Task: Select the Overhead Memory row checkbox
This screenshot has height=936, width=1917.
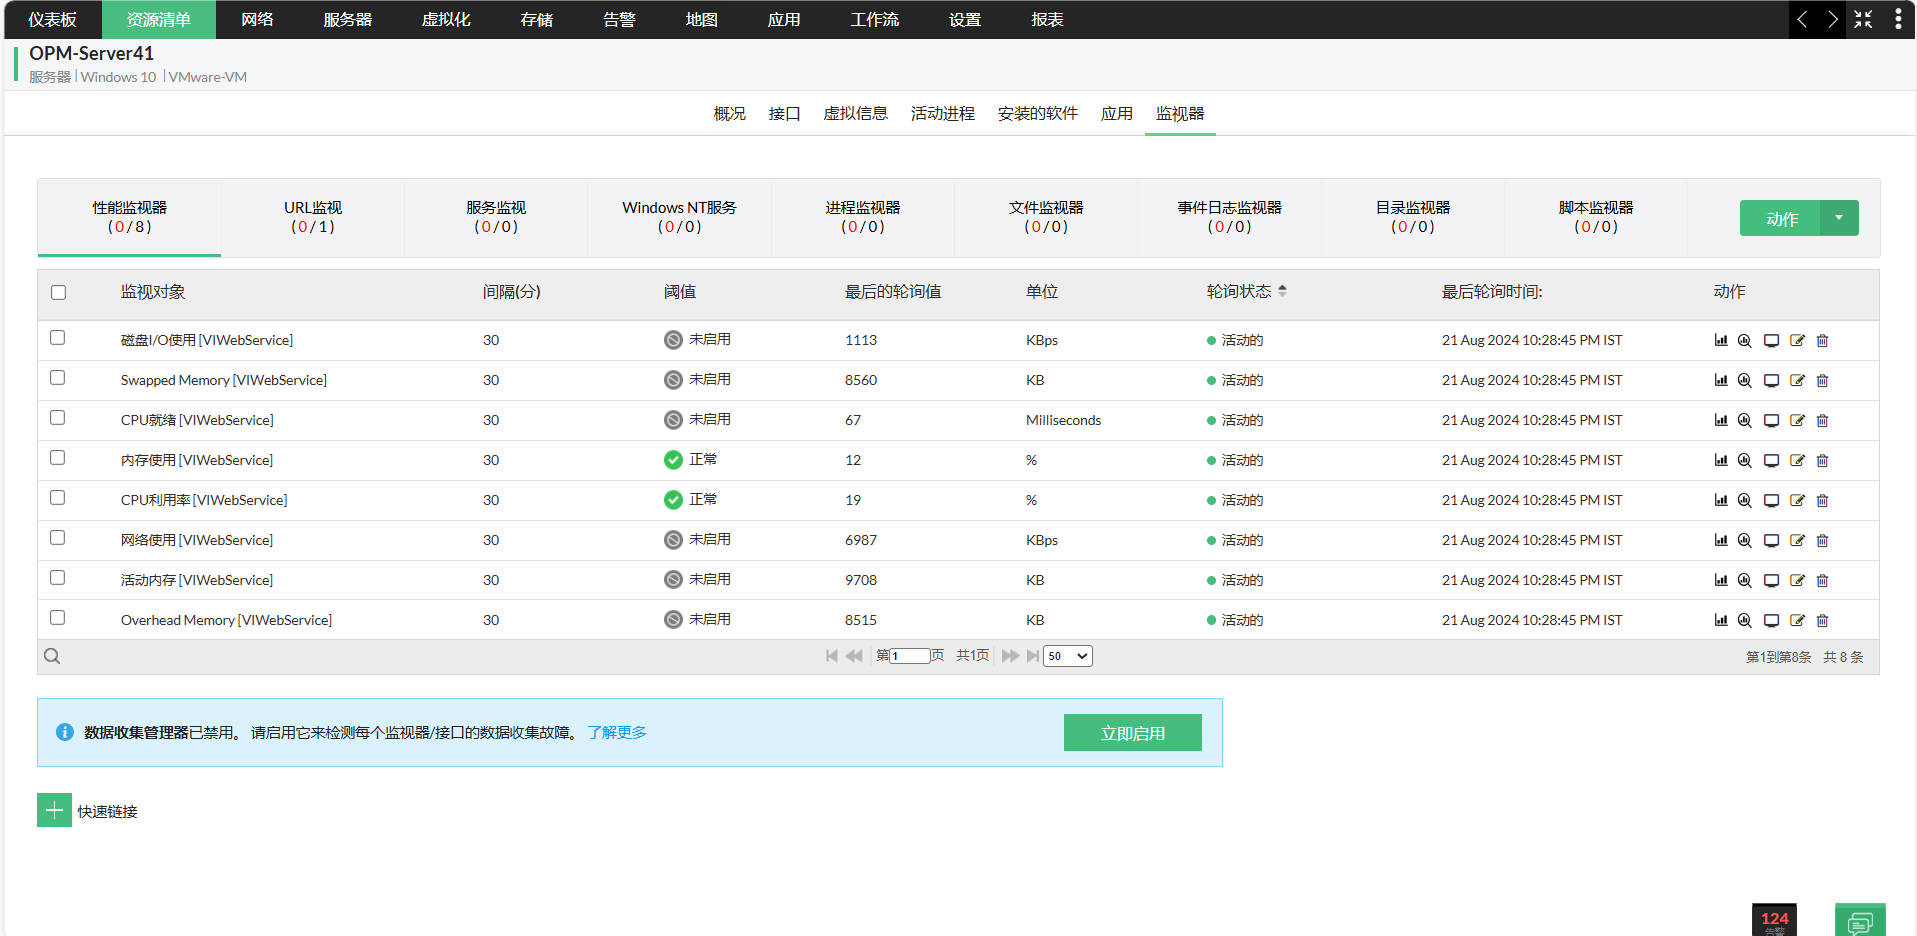Action: coord(58,618)
